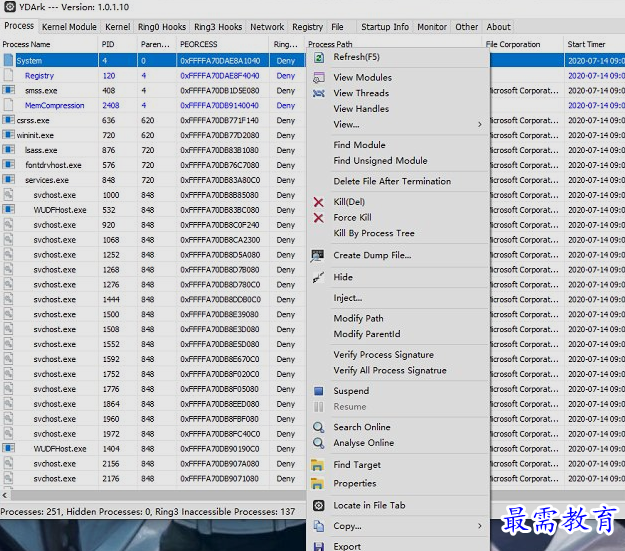Choose Modify ParentId menu entry

click(367, 334)
